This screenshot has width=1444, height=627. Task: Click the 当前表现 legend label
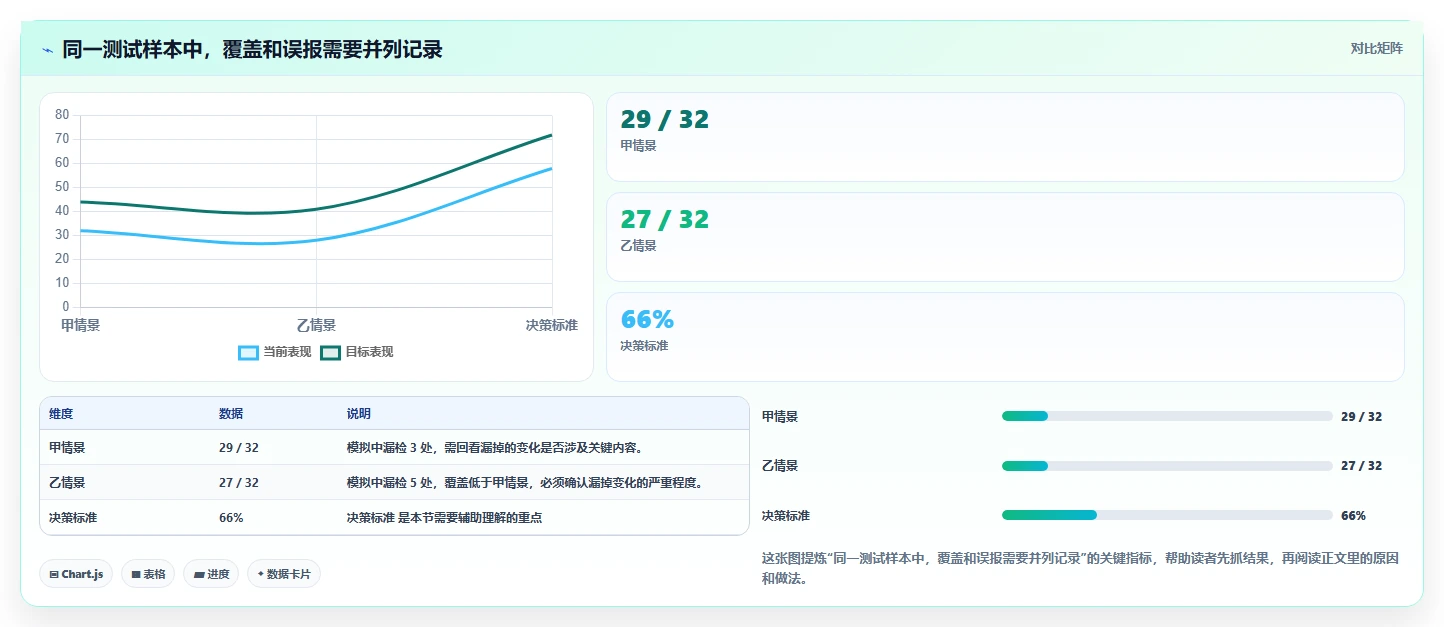coord(287,352)
